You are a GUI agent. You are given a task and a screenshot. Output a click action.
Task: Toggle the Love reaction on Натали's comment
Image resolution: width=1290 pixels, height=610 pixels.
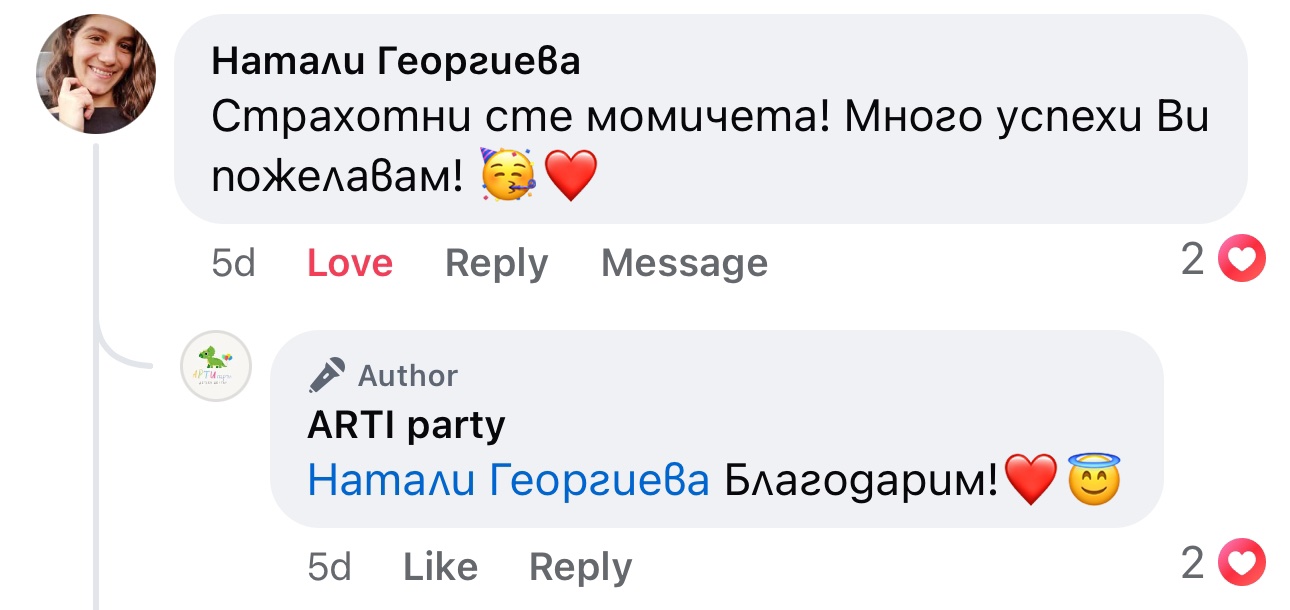pyautogui.click(x=349, y=263)
